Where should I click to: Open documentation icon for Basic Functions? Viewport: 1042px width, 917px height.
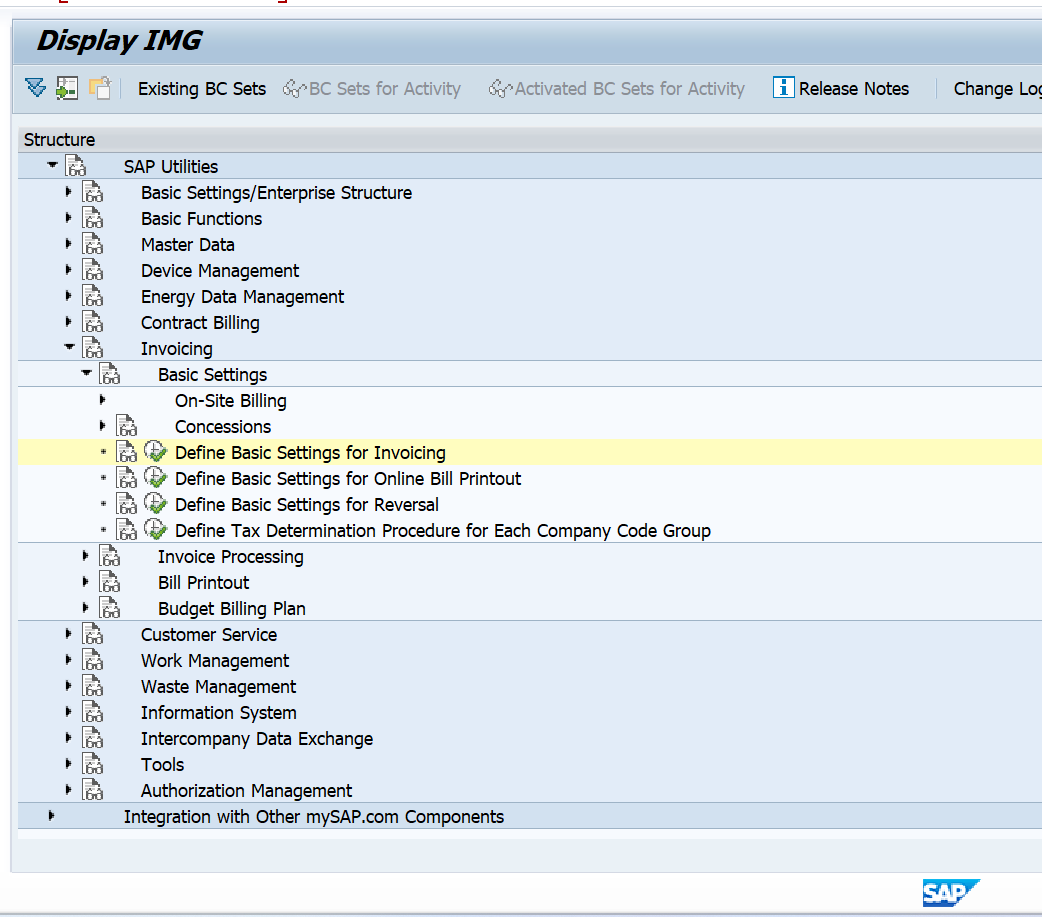tap(93, 219)
